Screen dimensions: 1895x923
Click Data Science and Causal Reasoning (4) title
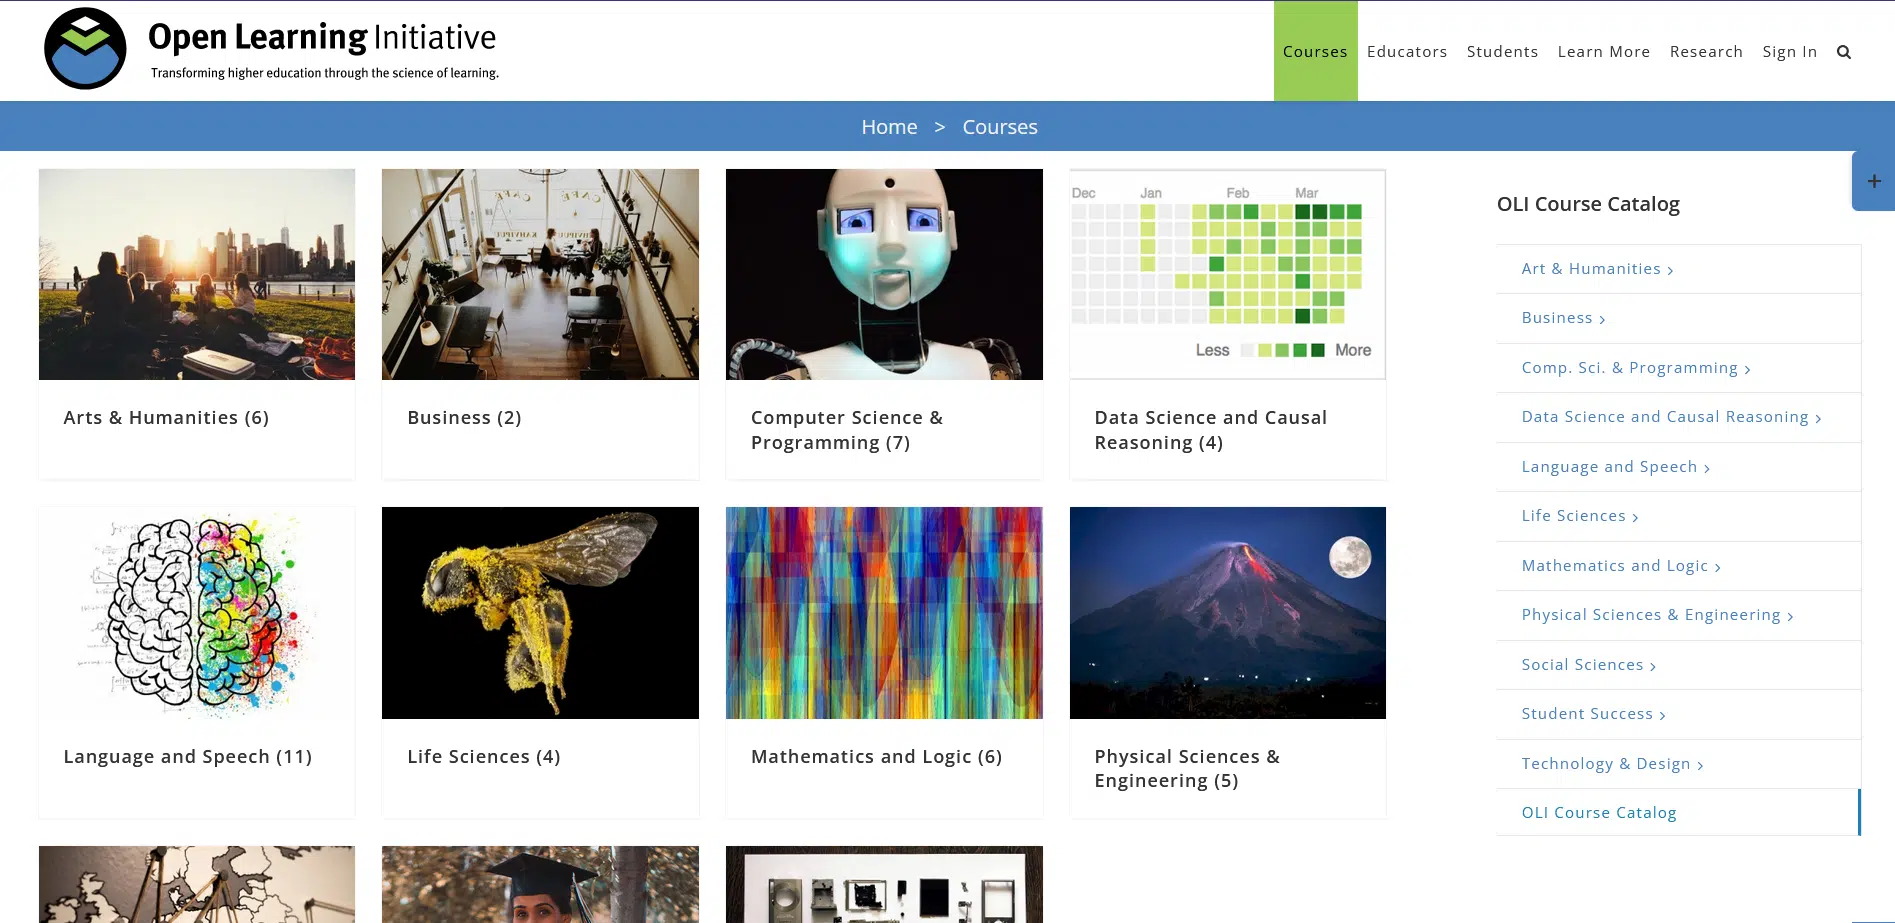[1210, 430]
